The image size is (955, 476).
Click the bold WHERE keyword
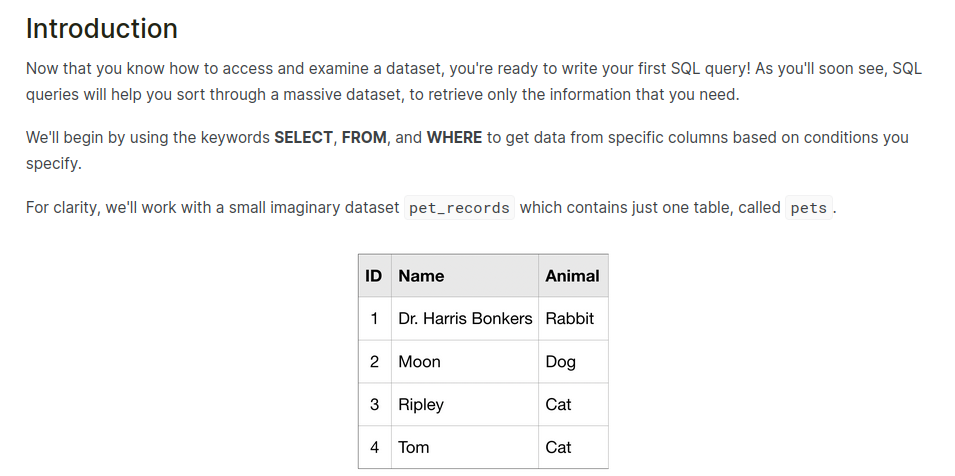(454, 137)
